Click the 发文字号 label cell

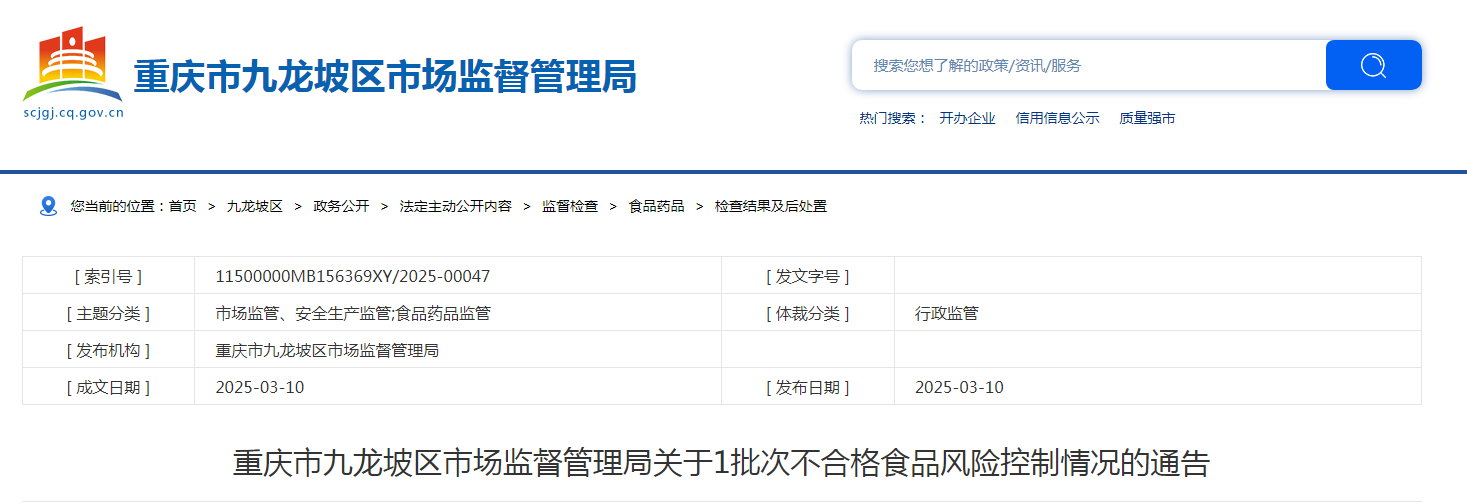pyautogui.click(x=808, y=276)
